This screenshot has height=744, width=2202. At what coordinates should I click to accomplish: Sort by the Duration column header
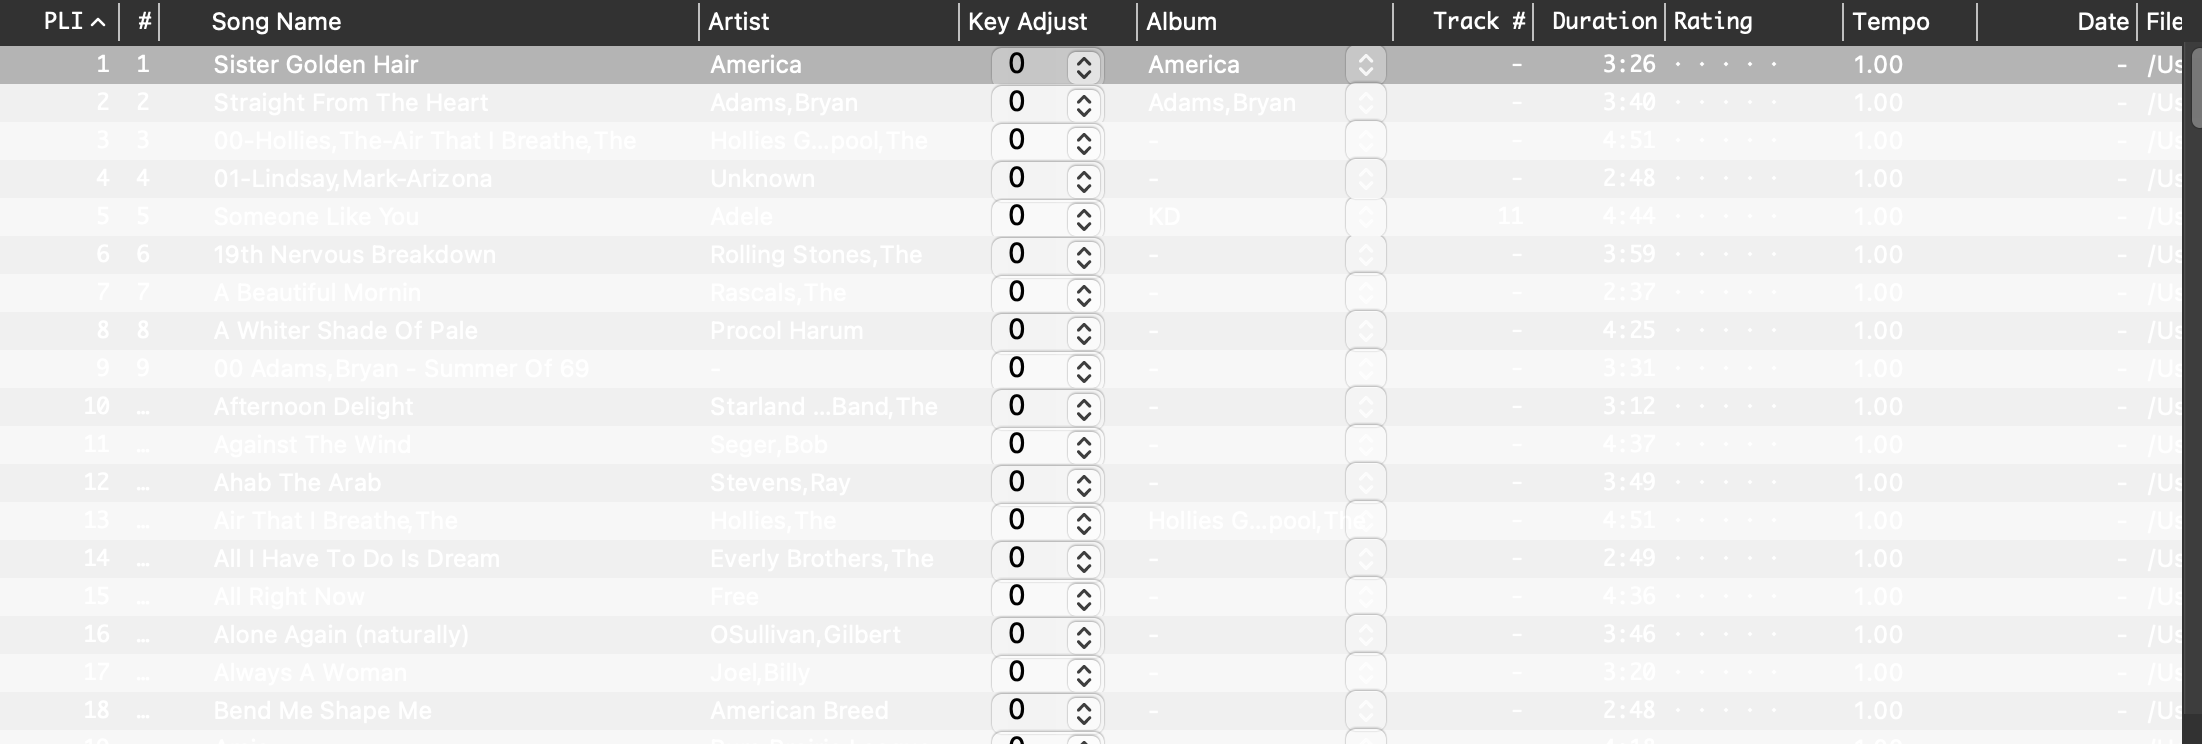[x=1603, y=22]
